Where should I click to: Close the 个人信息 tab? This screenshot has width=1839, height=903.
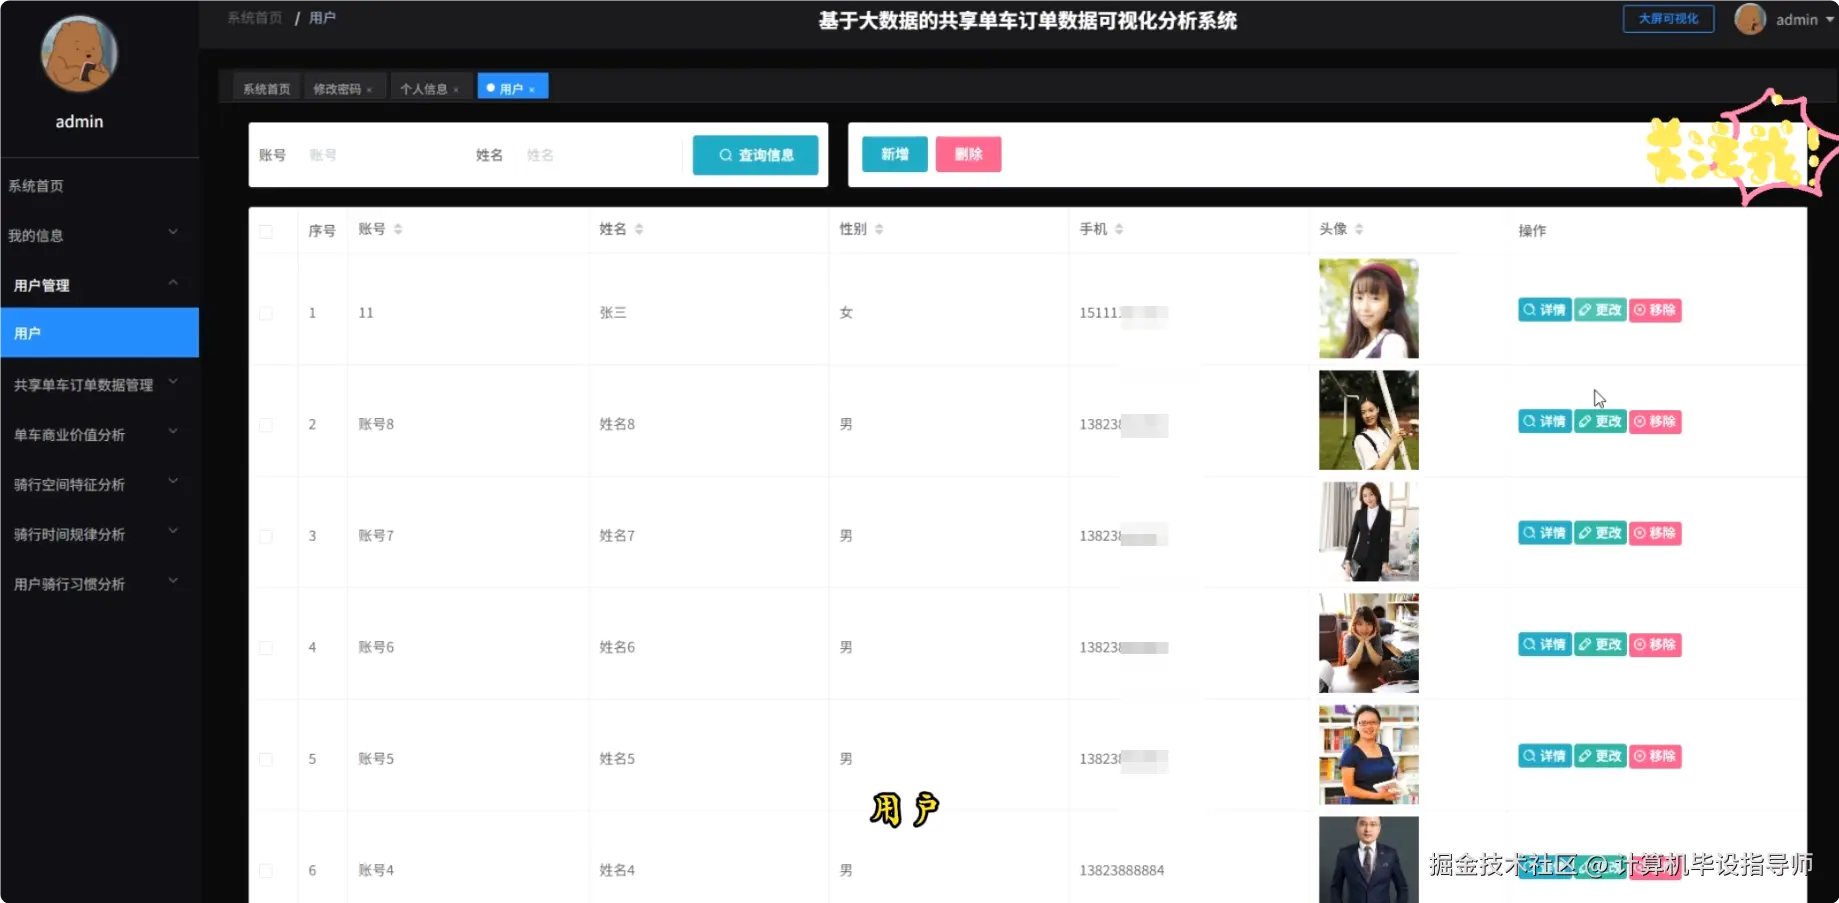[x=456, y=90]
